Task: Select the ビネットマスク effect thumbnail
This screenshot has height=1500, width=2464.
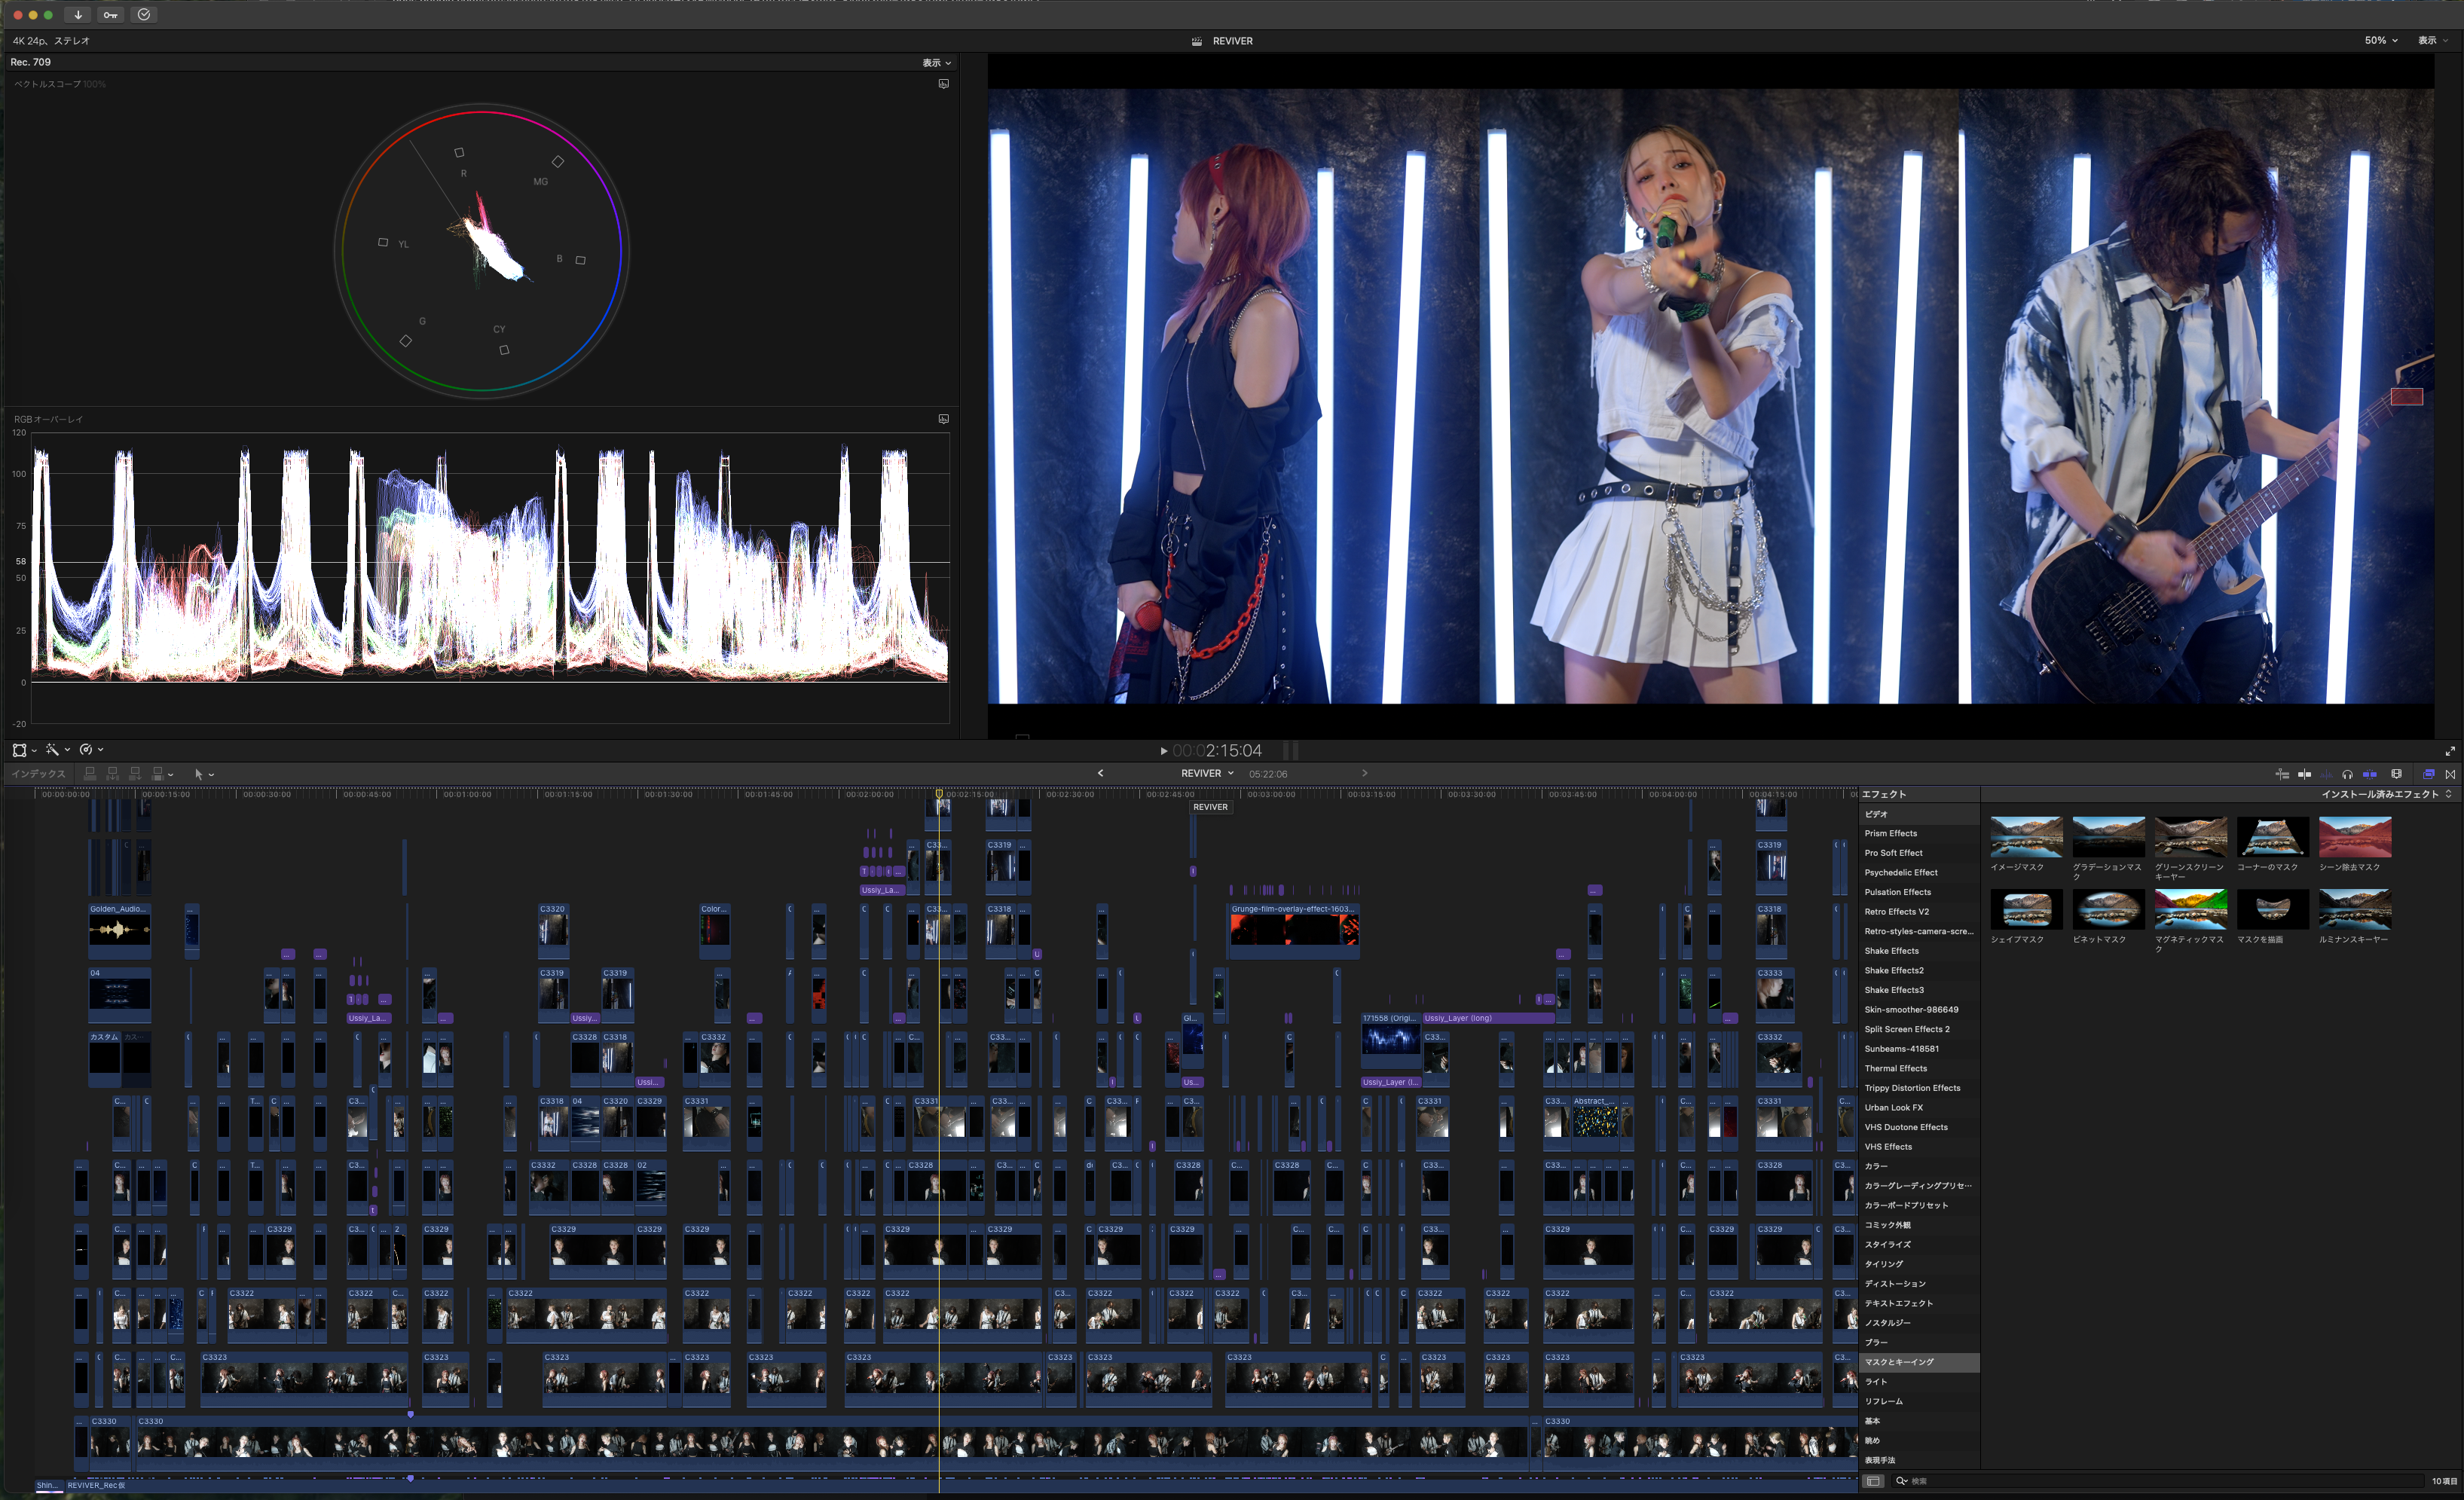Action: click(2108, 911)
